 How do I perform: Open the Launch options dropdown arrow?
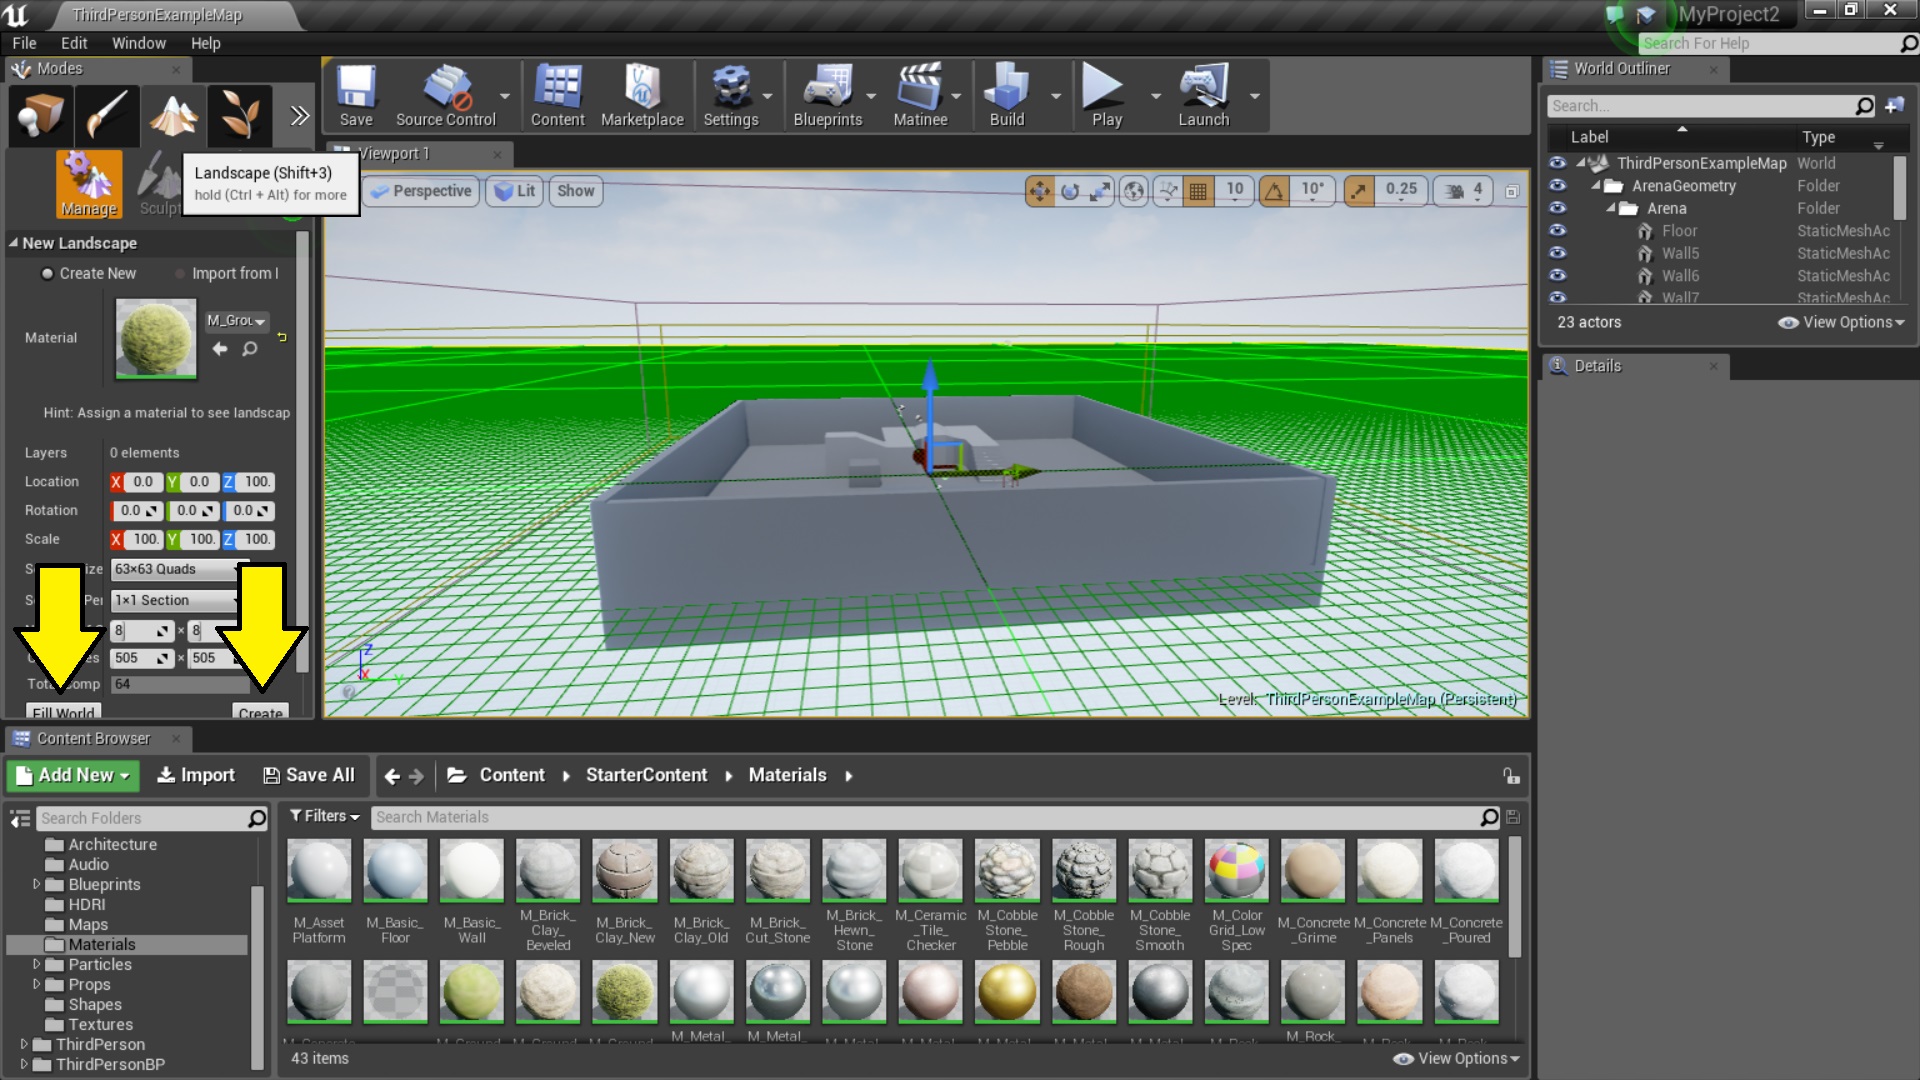click(1254, 96)
